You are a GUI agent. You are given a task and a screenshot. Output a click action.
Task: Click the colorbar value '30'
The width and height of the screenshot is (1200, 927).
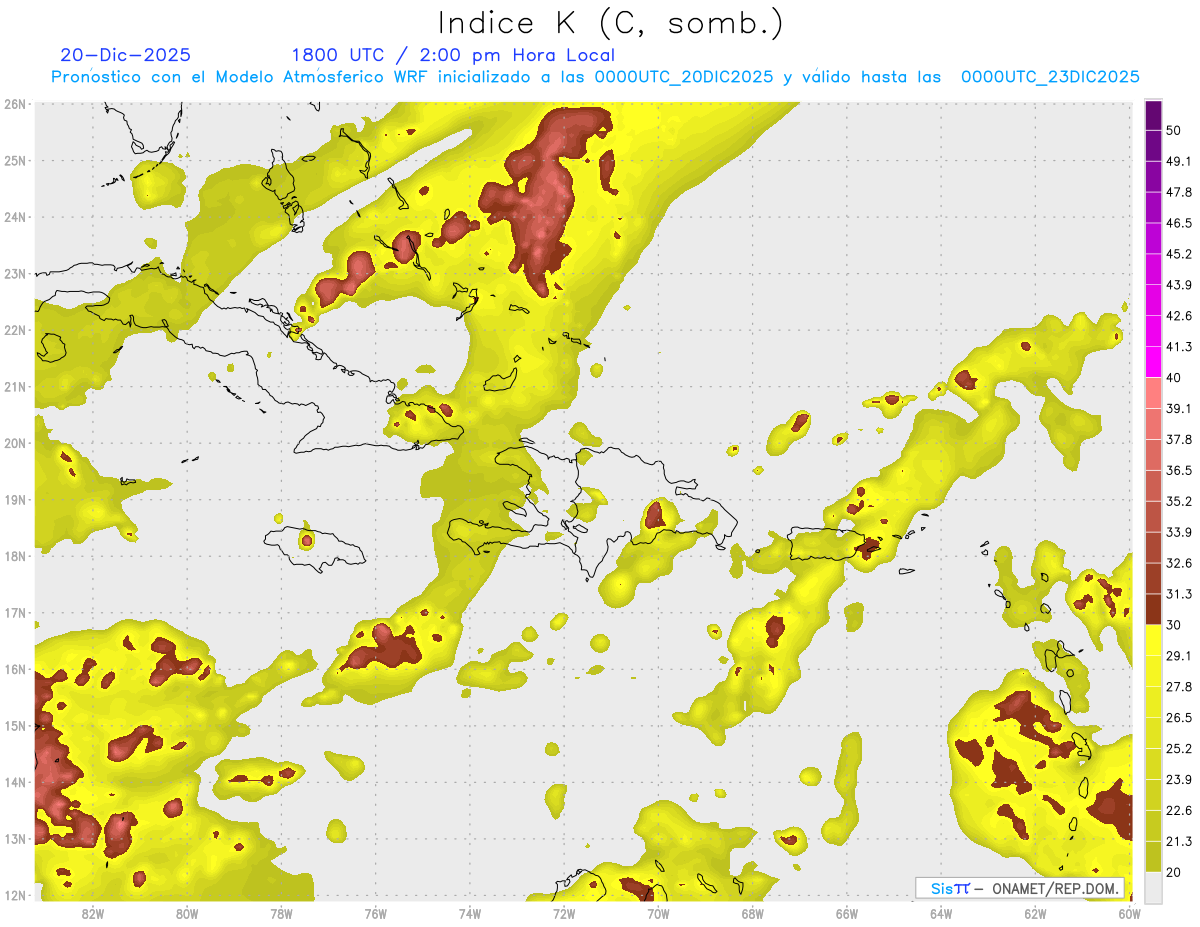pos(1174,625)
